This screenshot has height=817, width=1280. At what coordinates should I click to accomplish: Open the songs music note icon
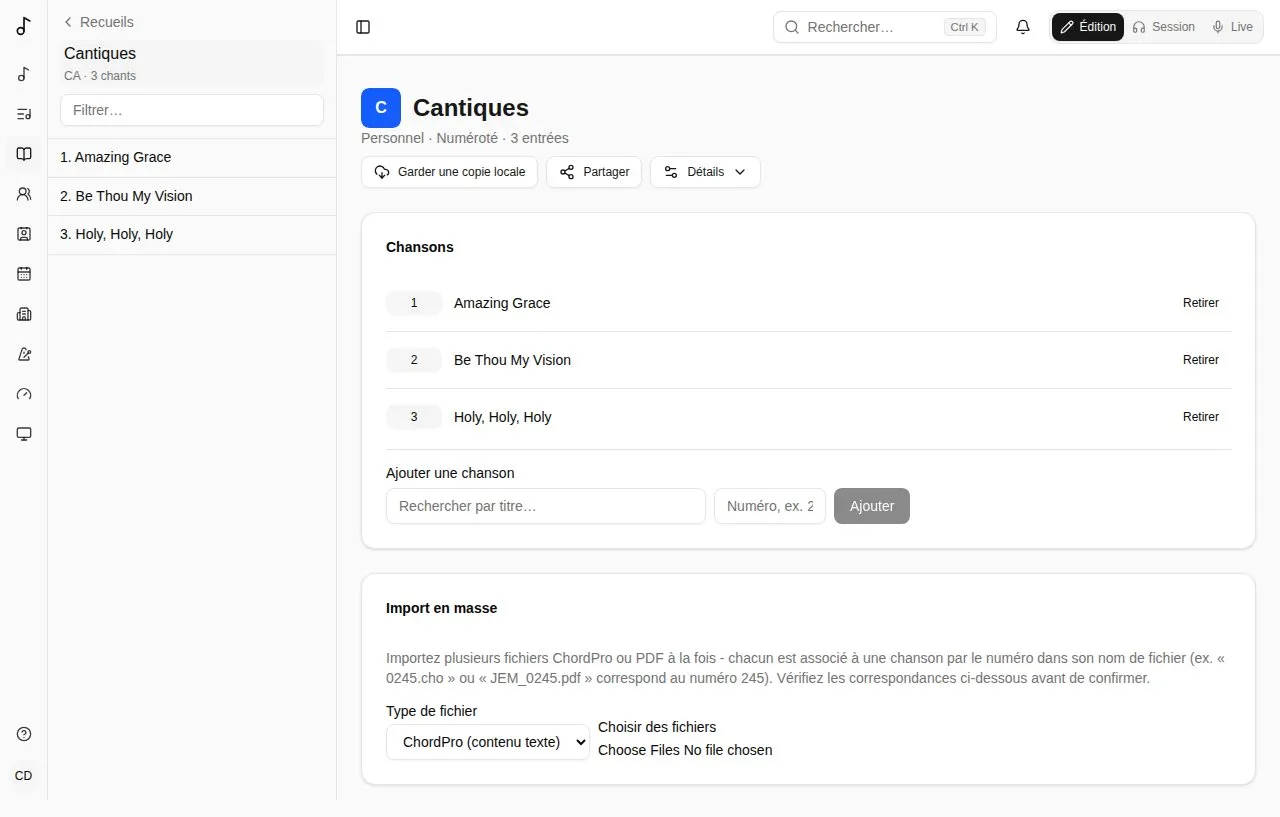pyautogui.click(x=24, y=74)
